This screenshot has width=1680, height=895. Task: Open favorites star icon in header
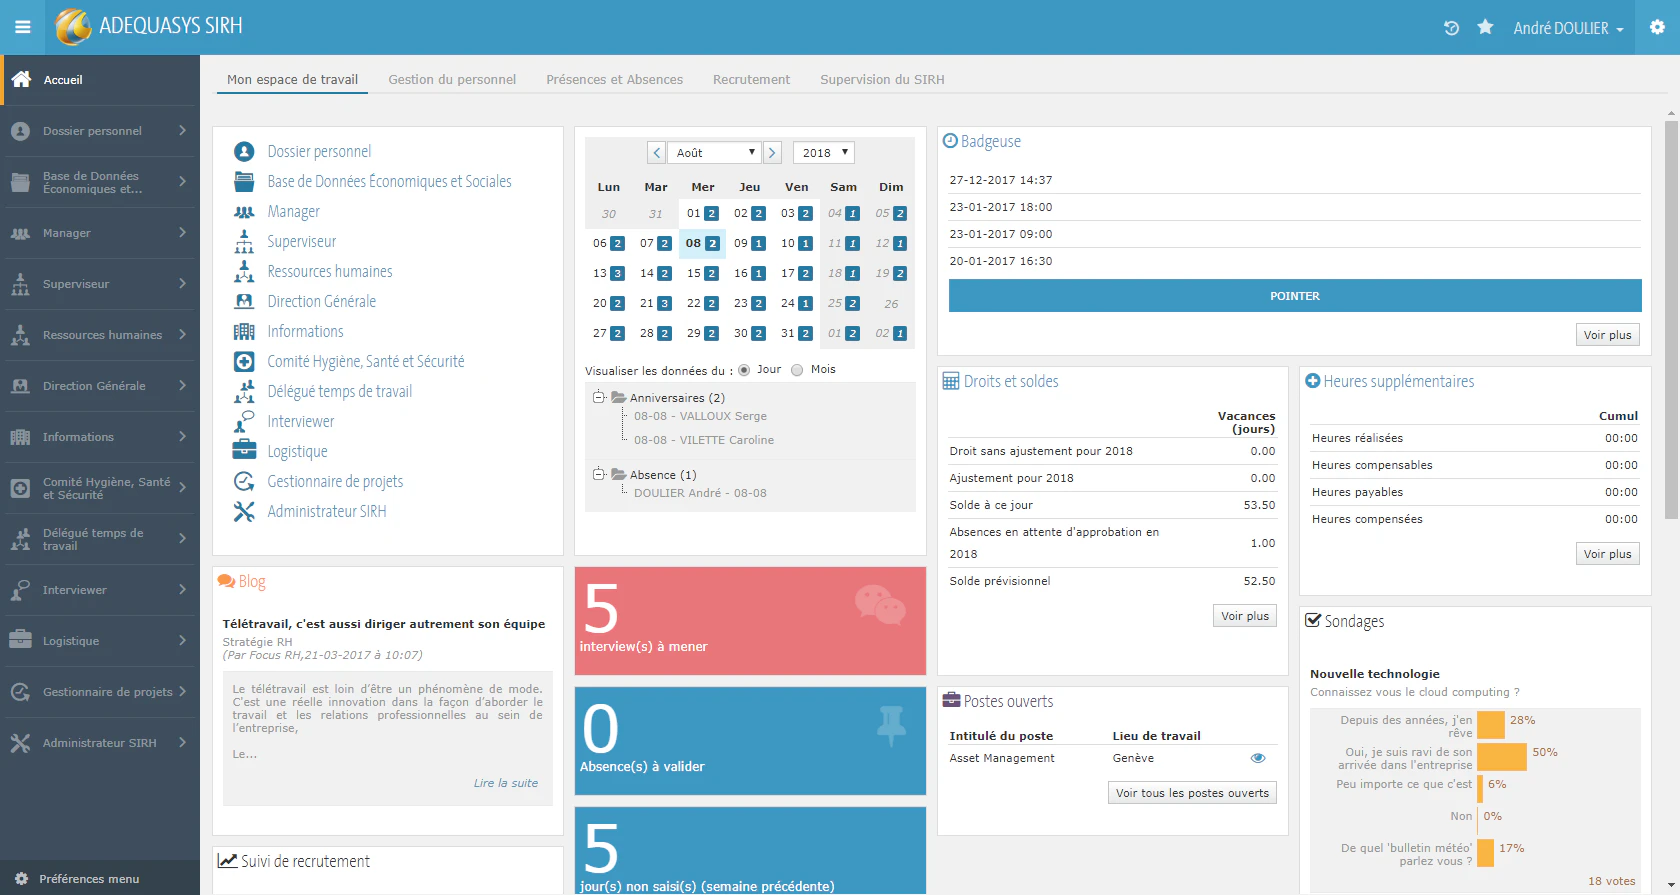1485,27
